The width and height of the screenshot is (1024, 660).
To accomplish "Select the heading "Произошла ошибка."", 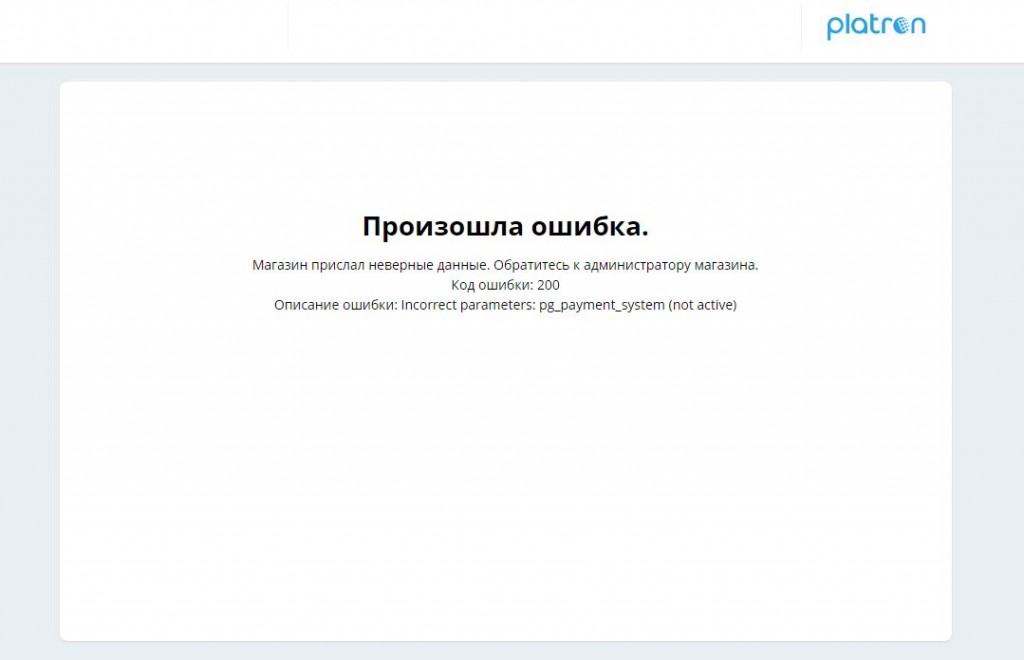I will 505,227.
